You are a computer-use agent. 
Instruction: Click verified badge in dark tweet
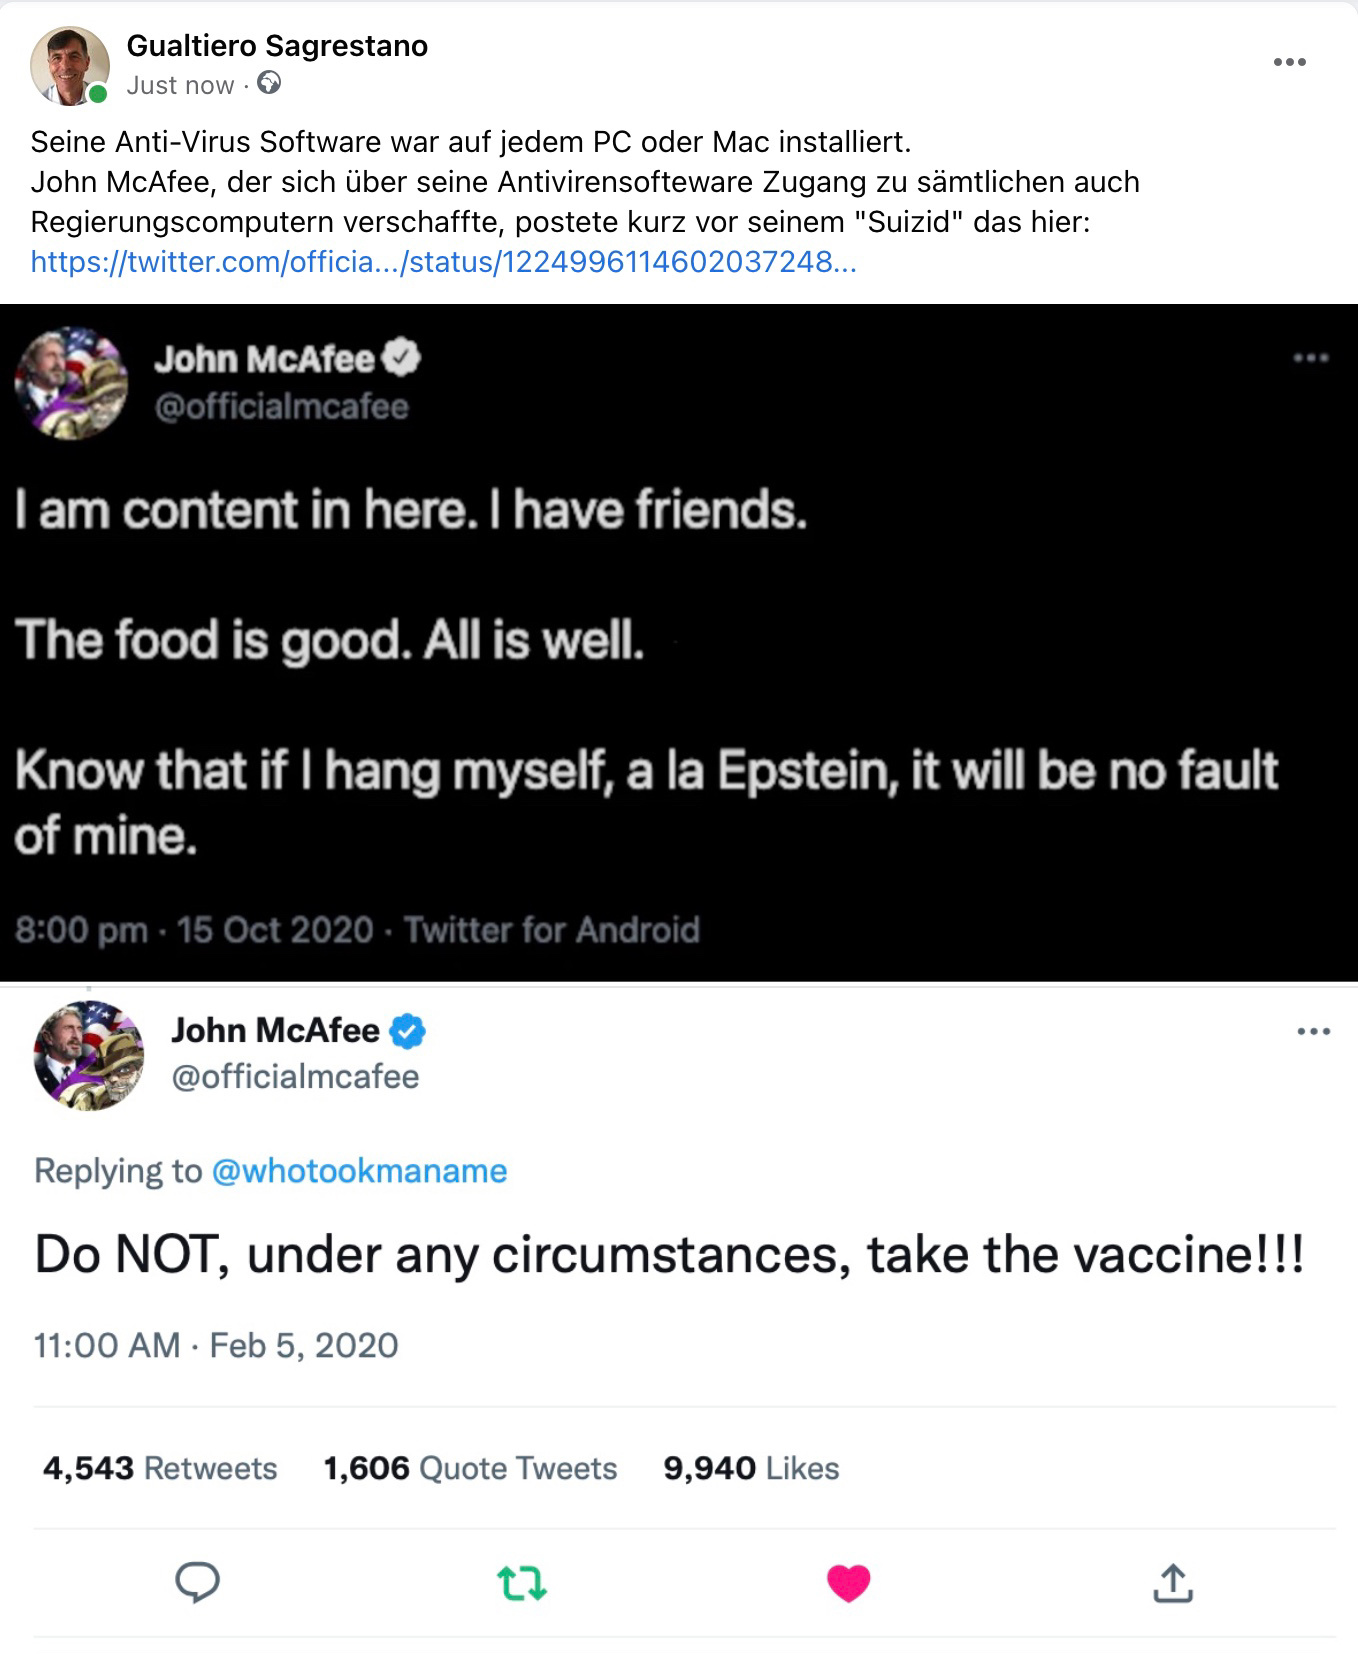point(402,358)
